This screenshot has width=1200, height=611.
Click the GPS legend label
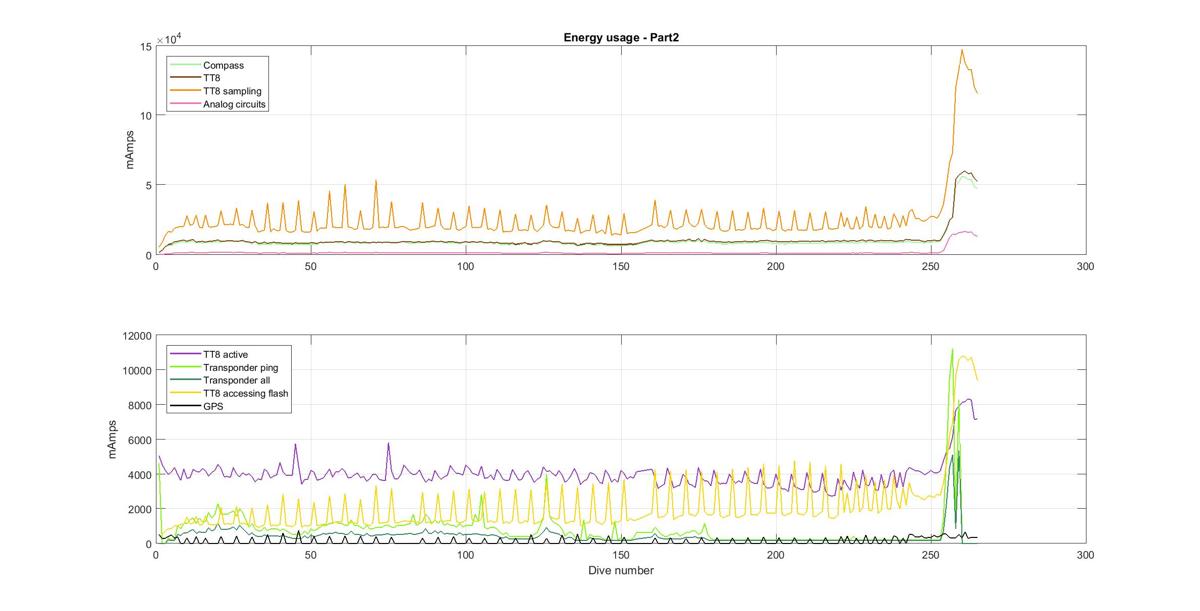click(x=213, y=406)
